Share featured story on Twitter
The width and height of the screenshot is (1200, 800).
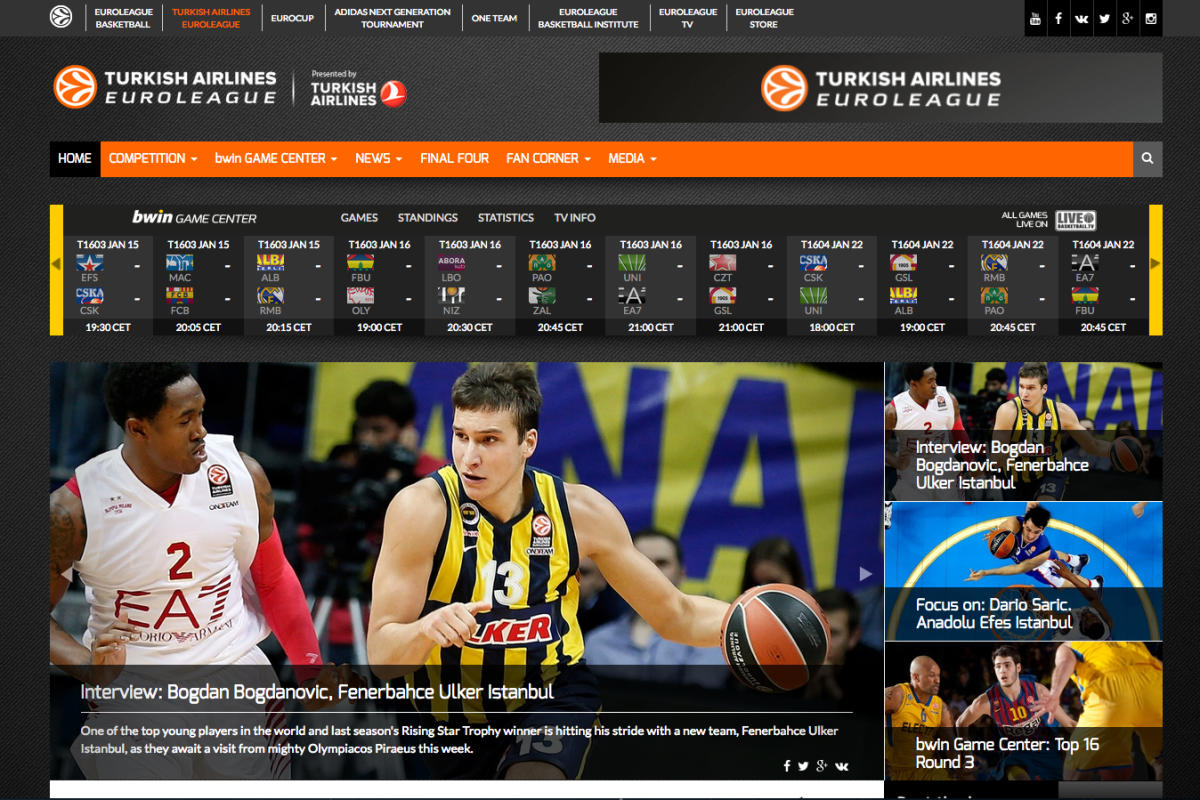pos(803,766)
